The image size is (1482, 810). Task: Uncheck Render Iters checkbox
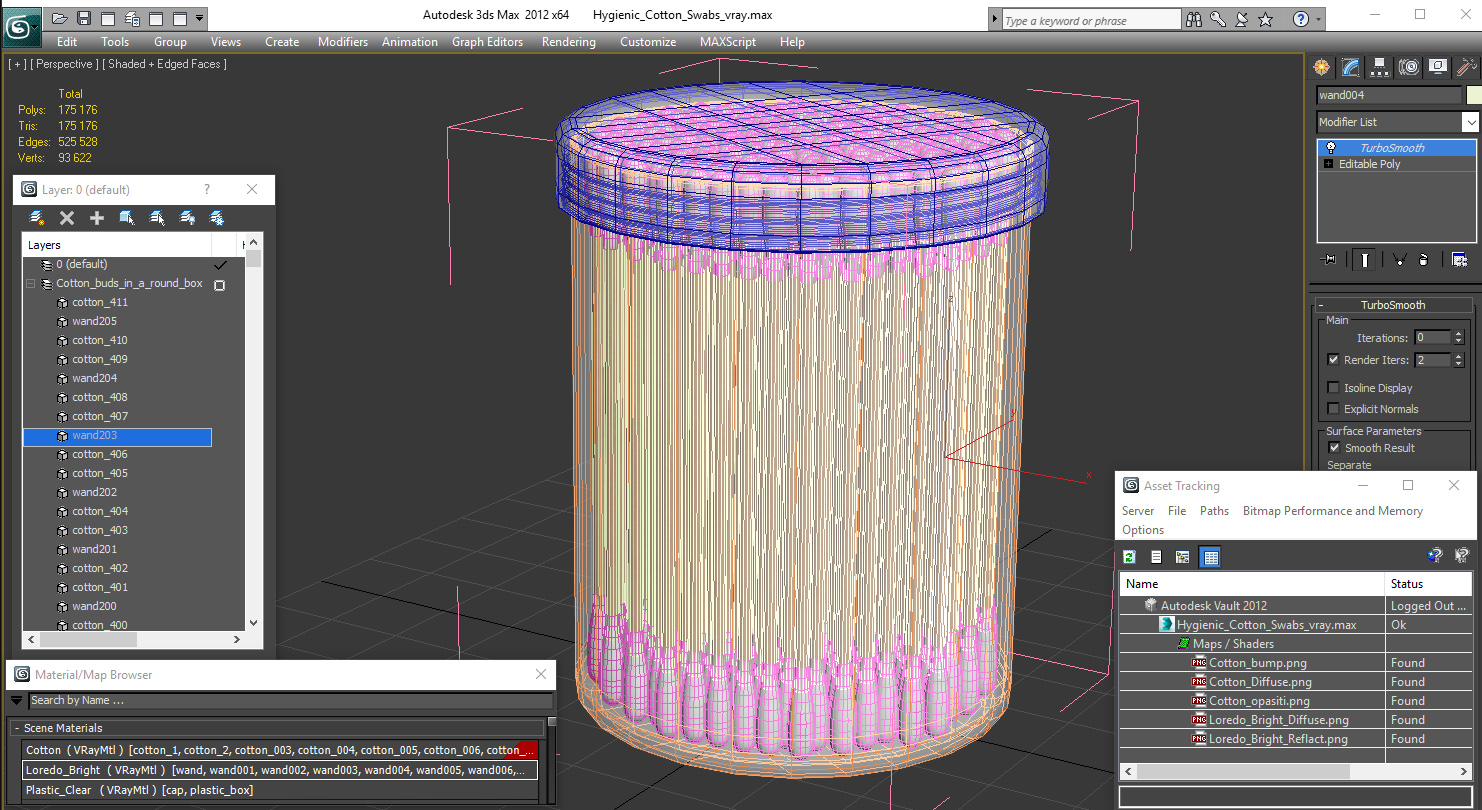(1333, 360)
